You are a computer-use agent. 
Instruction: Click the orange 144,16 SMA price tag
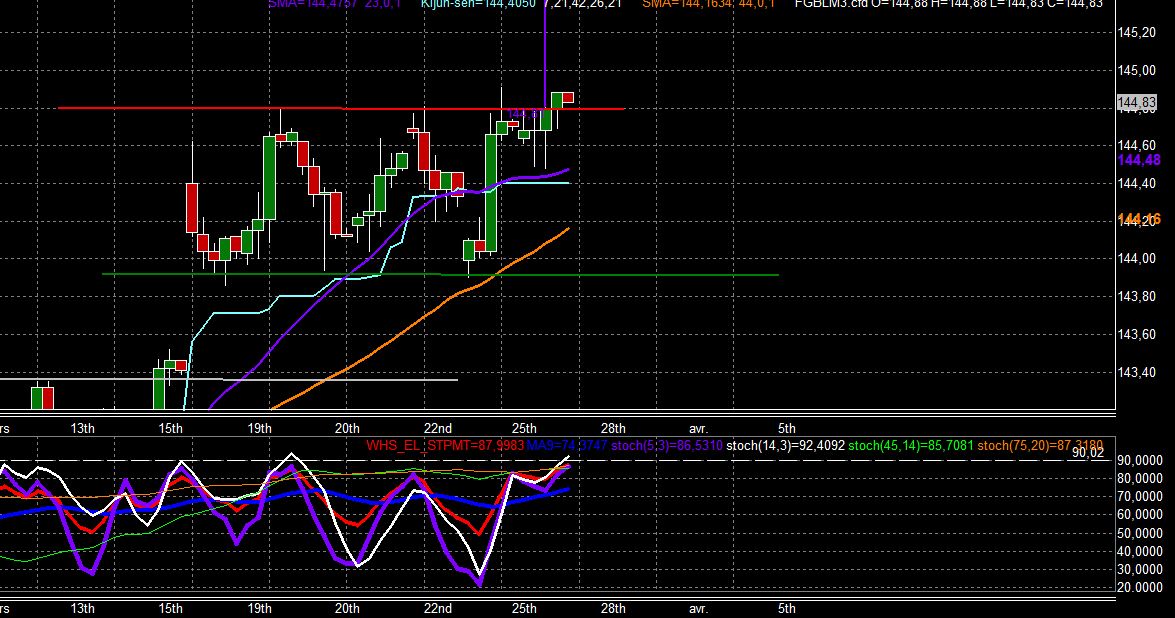point(1138,219)
